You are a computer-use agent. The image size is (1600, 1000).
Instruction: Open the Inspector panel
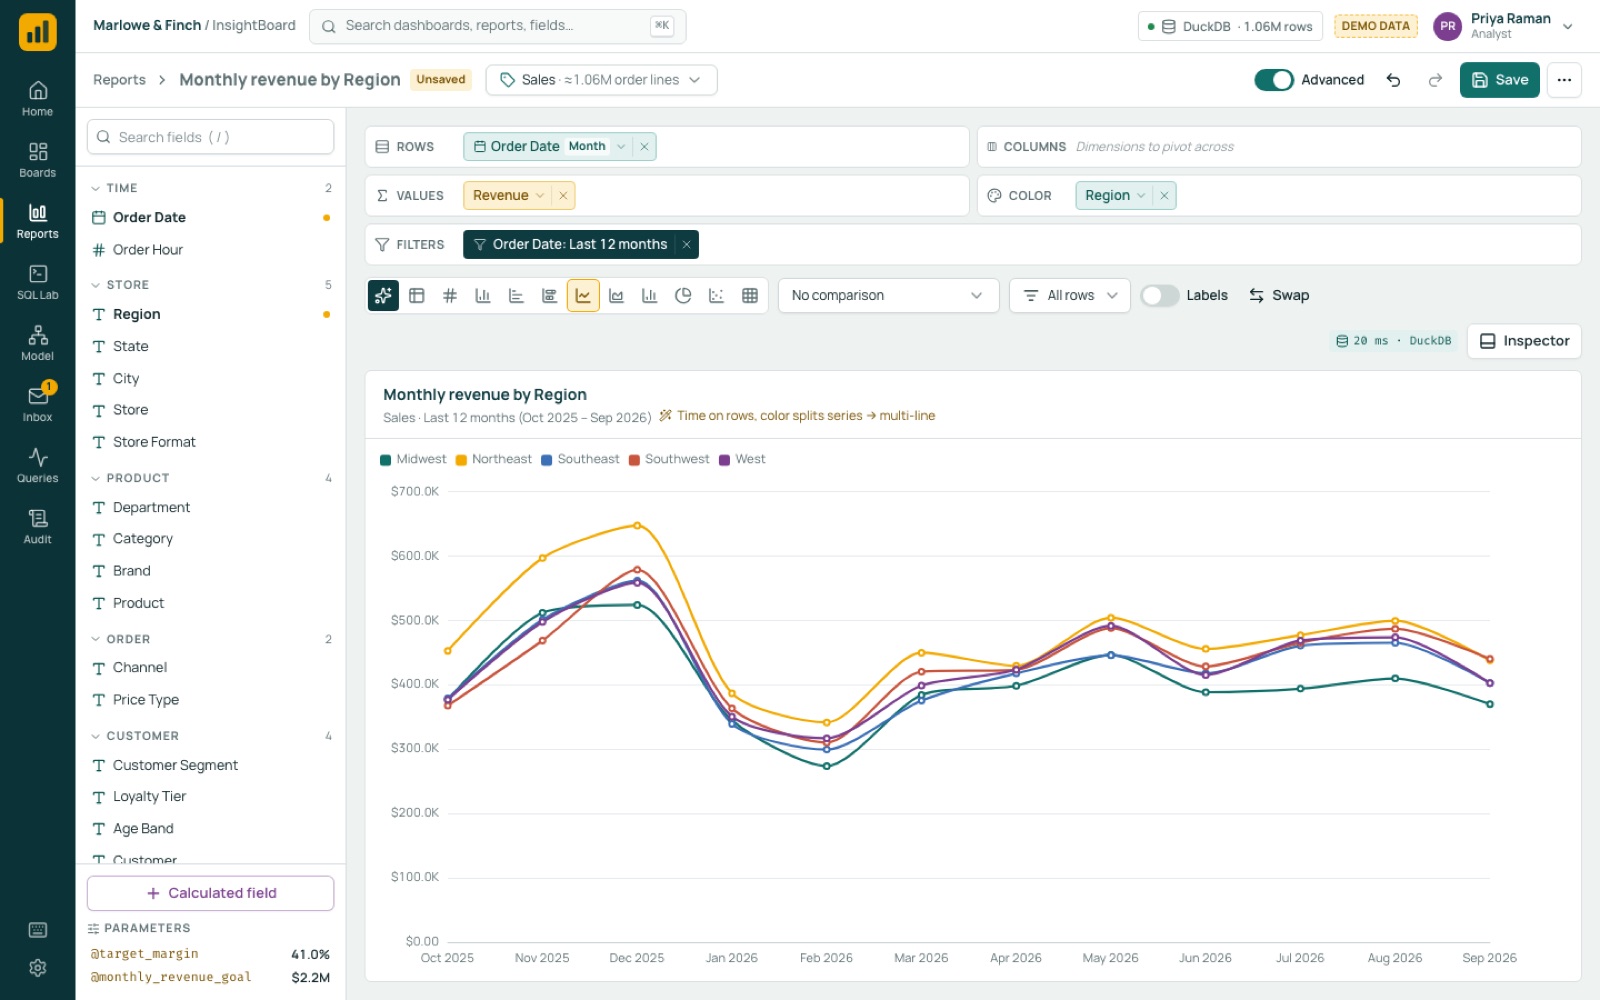(x=1524, y=341)
